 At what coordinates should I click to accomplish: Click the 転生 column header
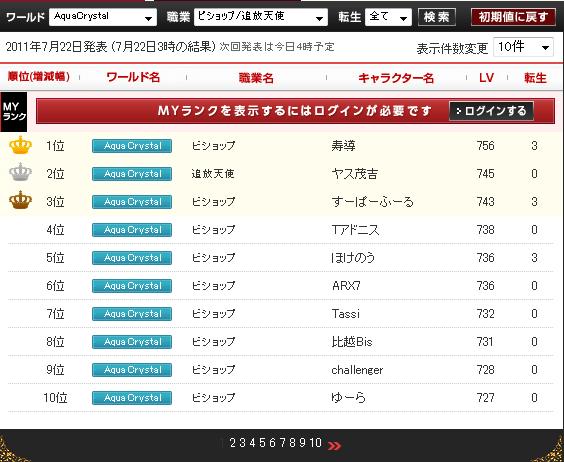[535, 78]
